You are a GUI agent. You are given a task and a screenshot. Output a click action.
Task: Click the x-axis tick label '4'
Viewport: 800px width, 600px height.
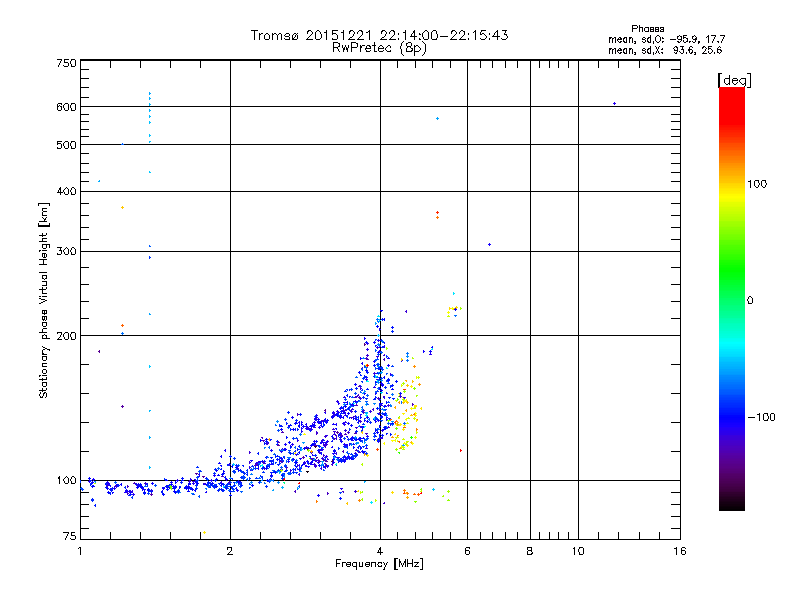coord(380,551)
